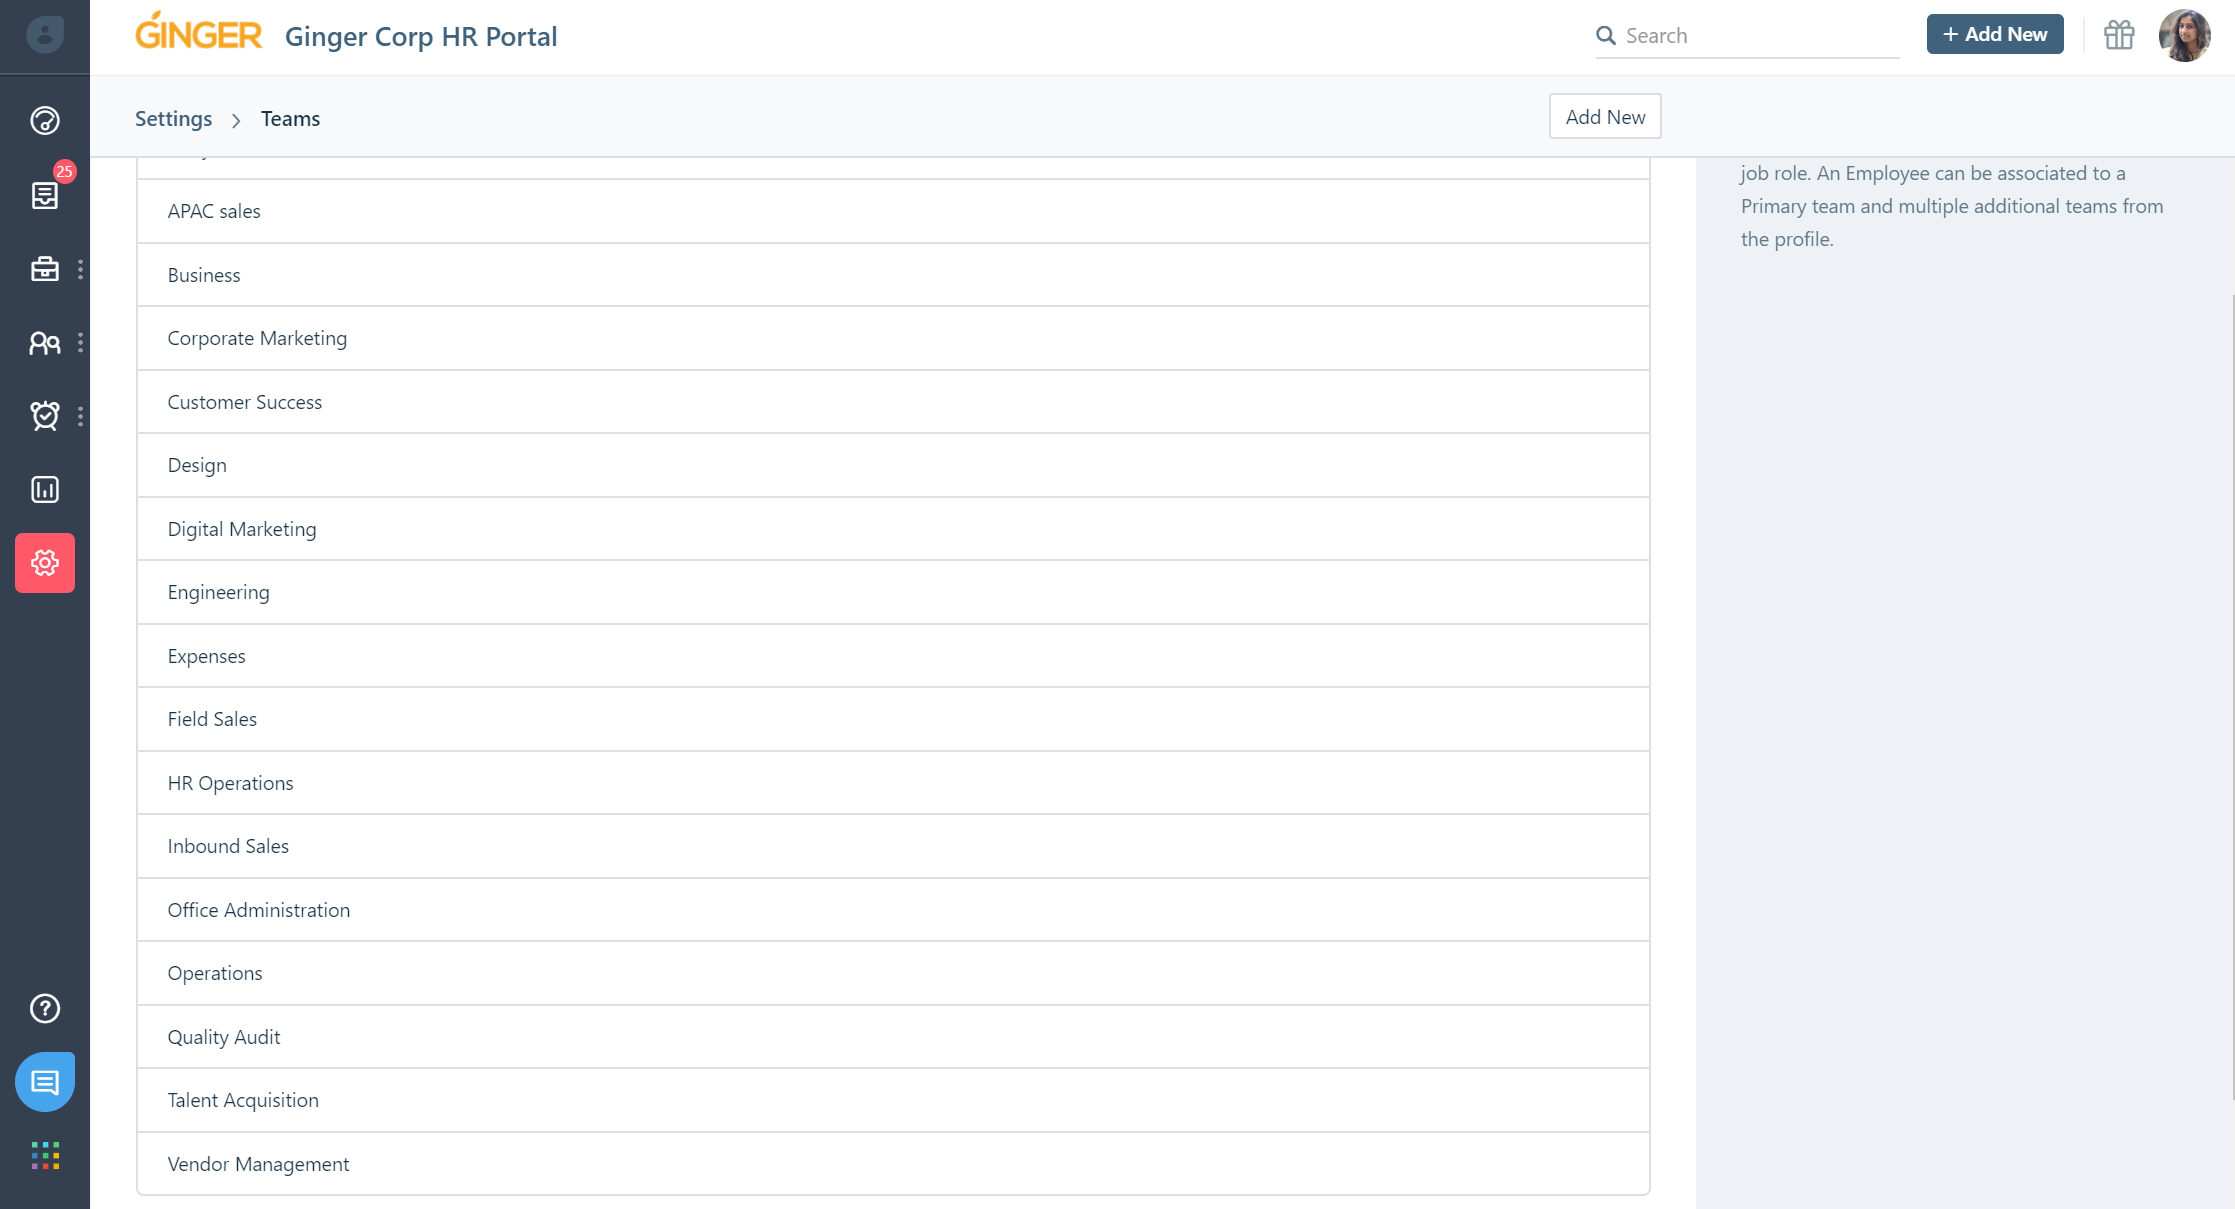Image resolution: width=2235 pixels, height=1209 pixels.
Task: Open the Talent Acquisition team row
Action: (893, 1100)
